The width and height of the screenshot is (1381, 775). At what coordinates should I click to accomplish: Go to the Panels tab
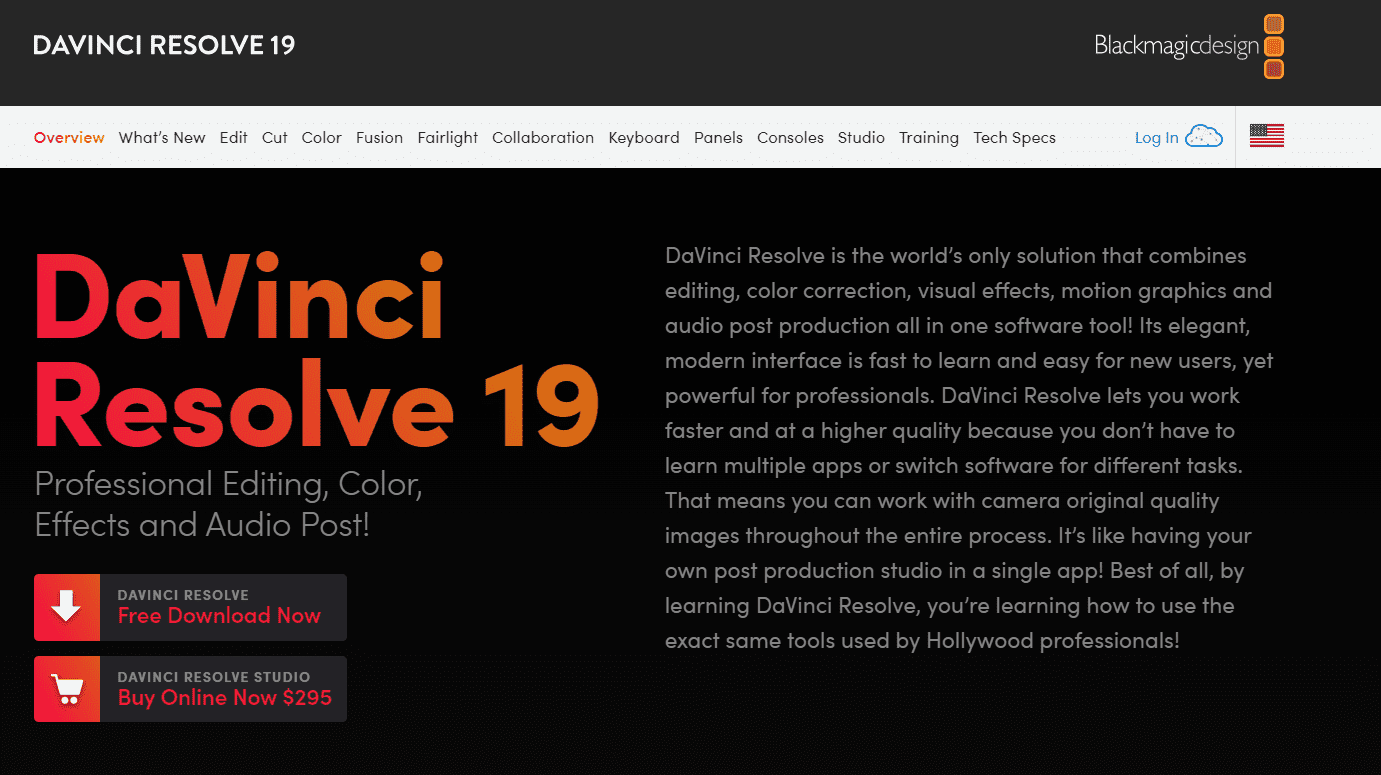click(719, 138)
